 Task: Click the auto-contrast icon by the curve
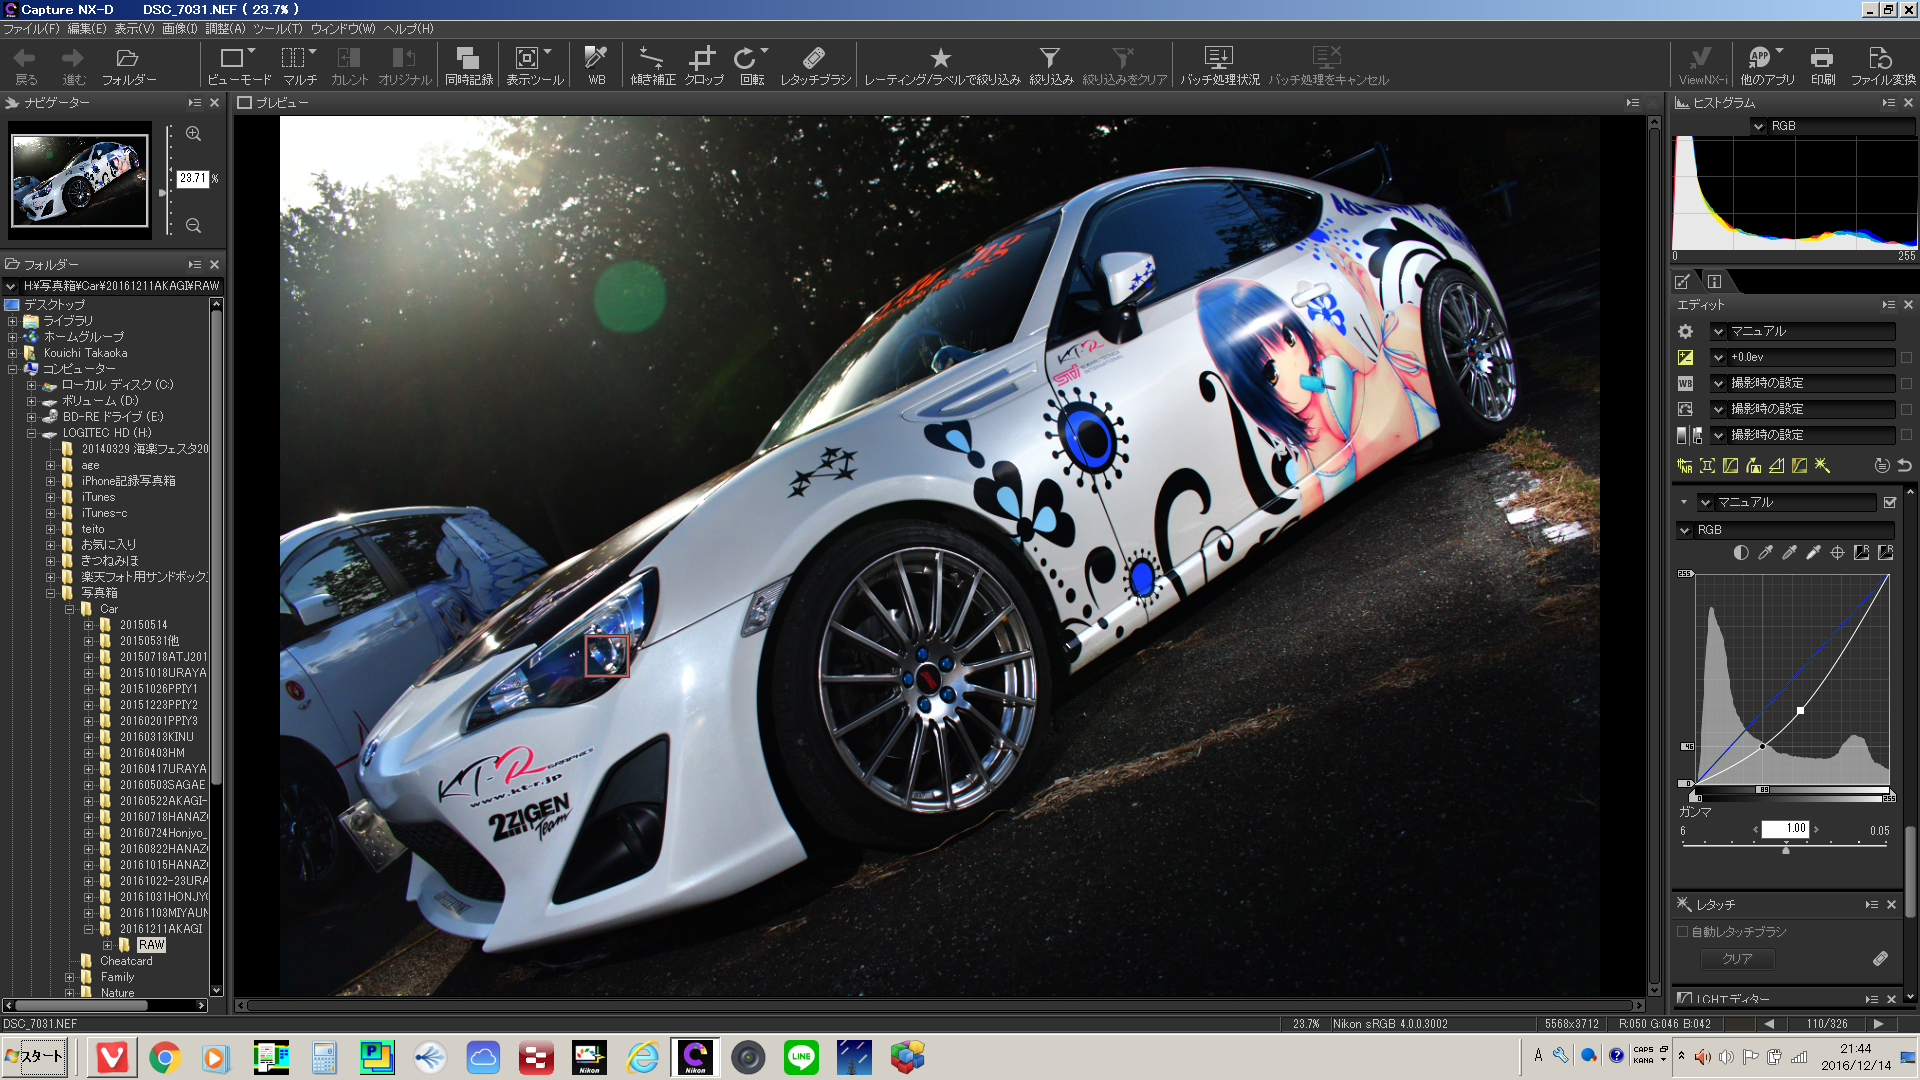click(1741, 553)
